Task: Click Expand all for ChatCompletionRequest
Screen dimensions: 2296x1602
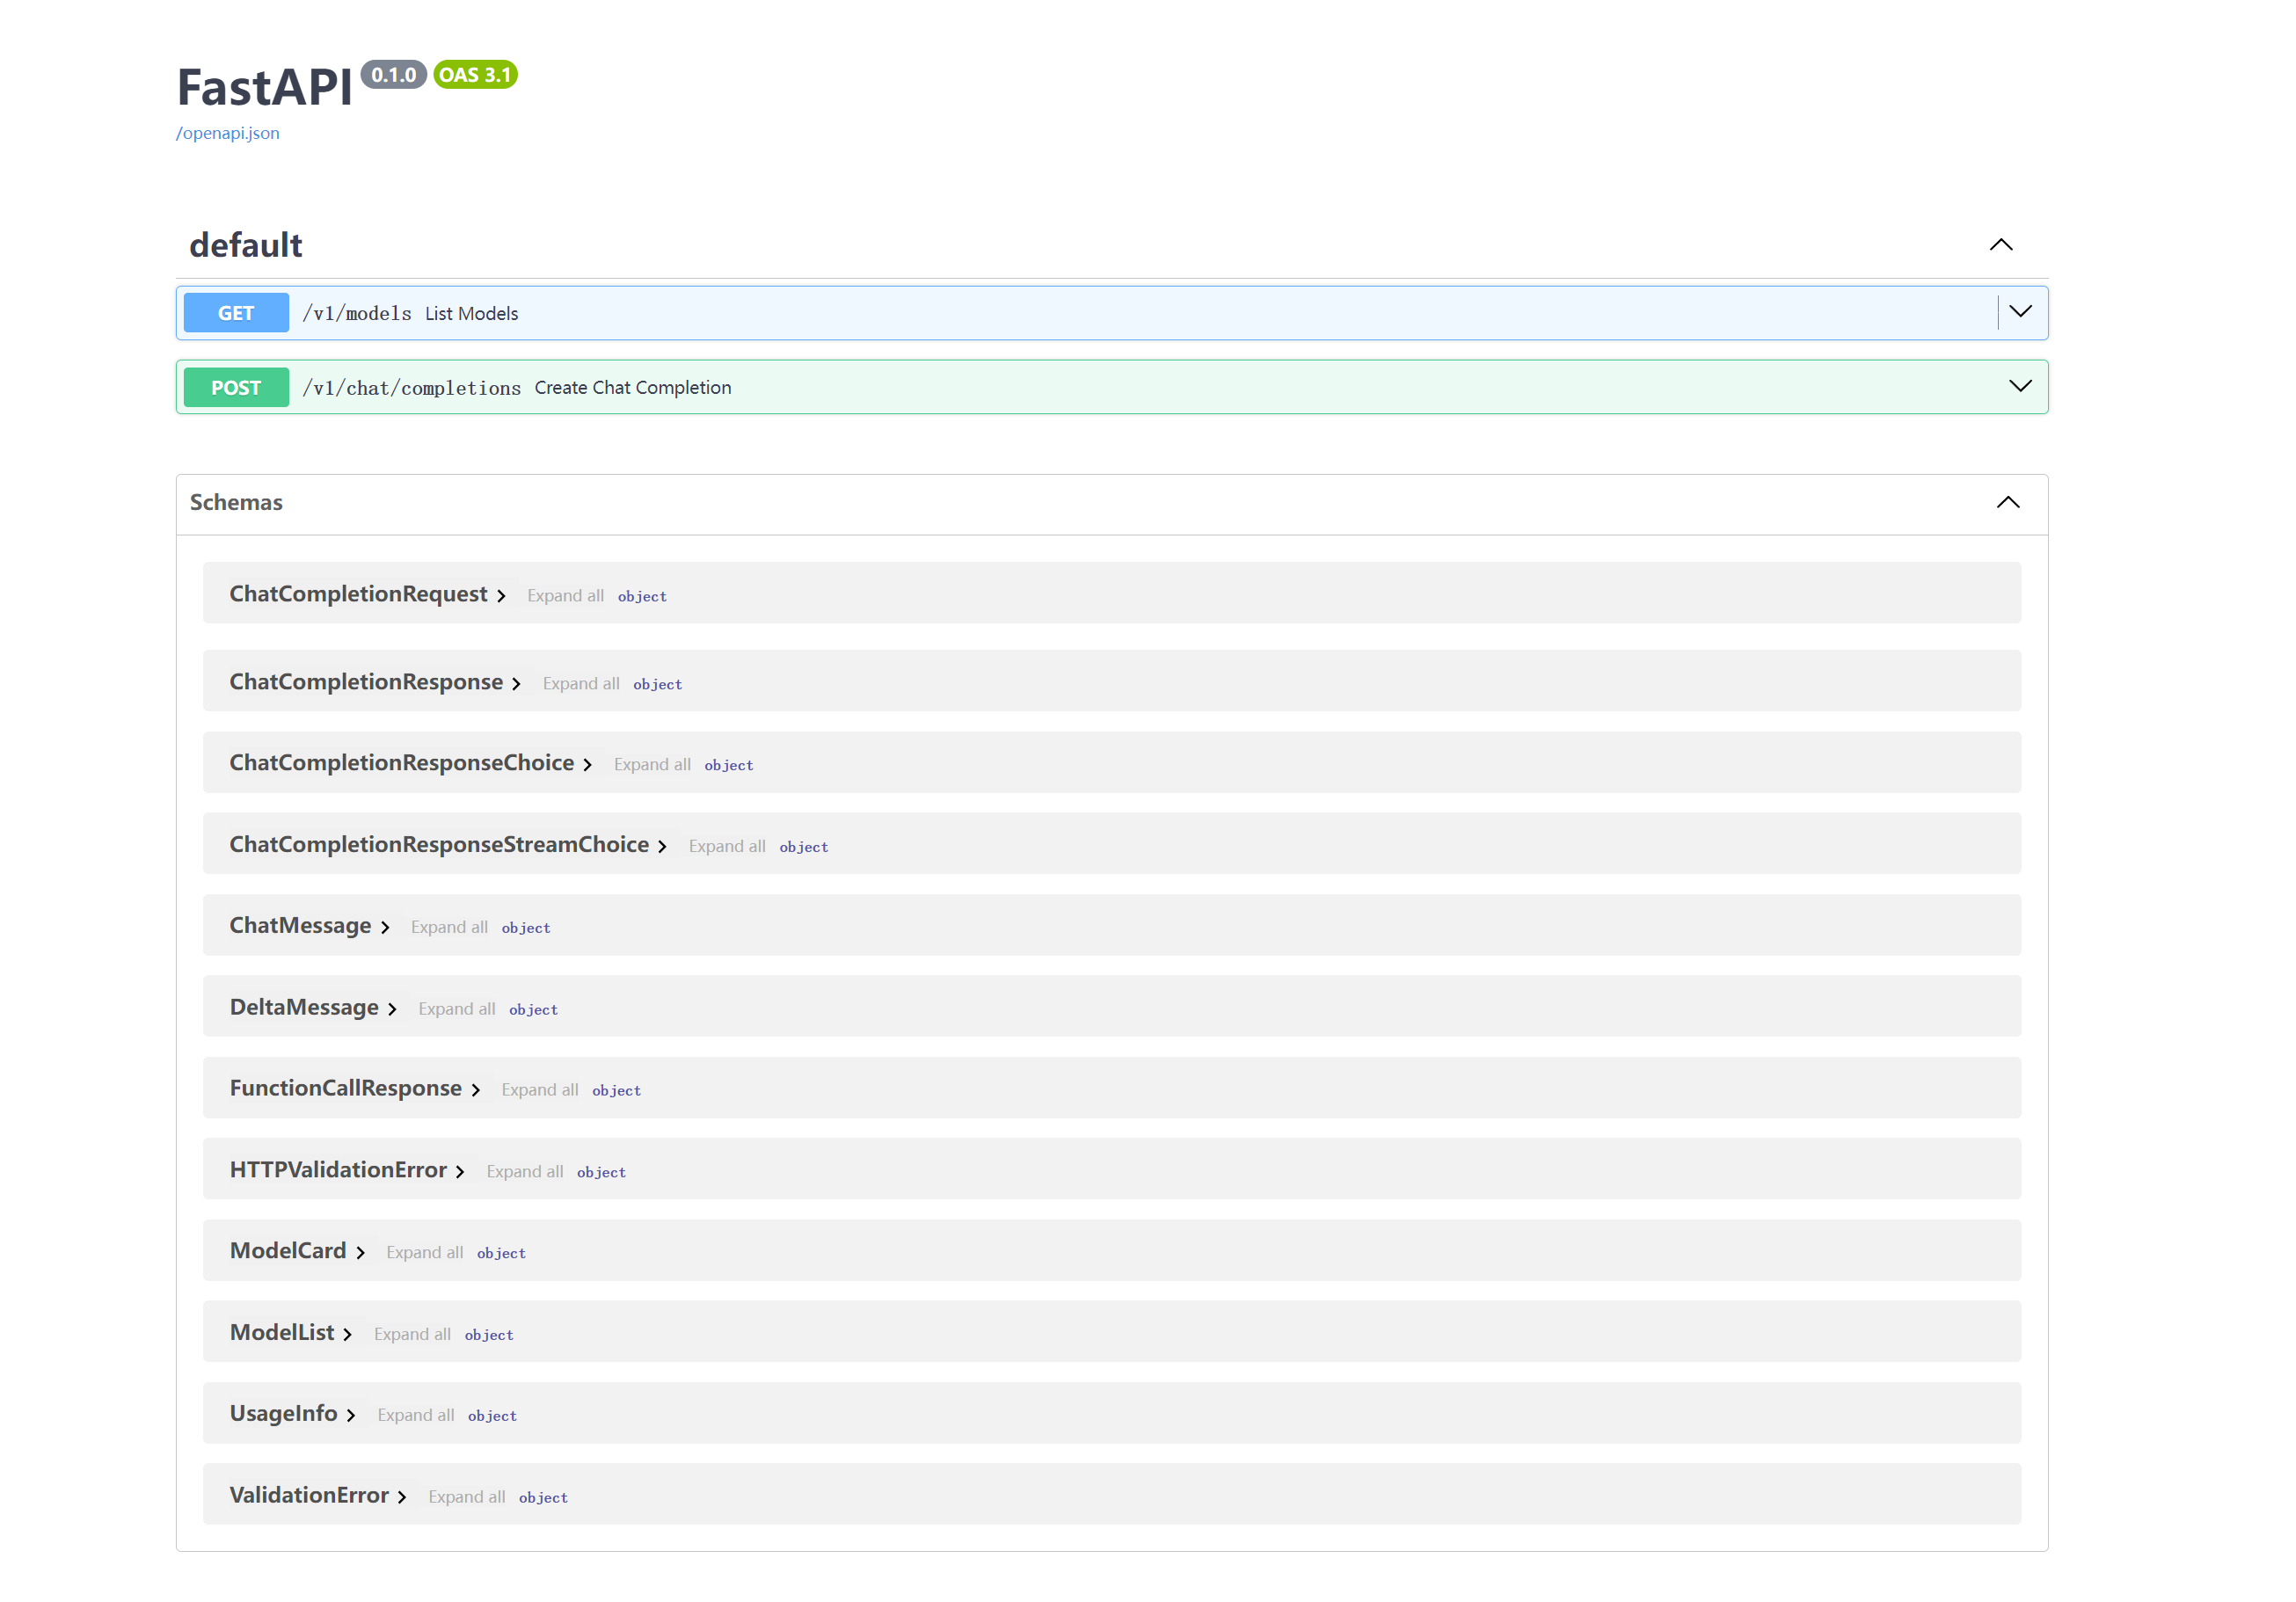Action: coord(565,596)
